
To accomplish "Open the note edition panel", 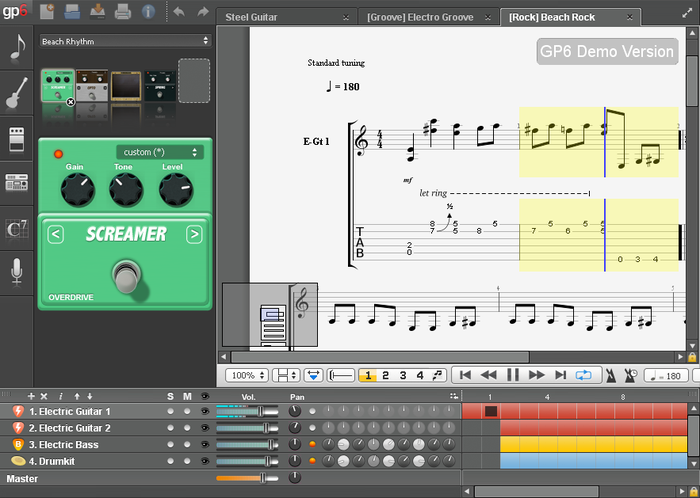I will [x=17, y=47].
